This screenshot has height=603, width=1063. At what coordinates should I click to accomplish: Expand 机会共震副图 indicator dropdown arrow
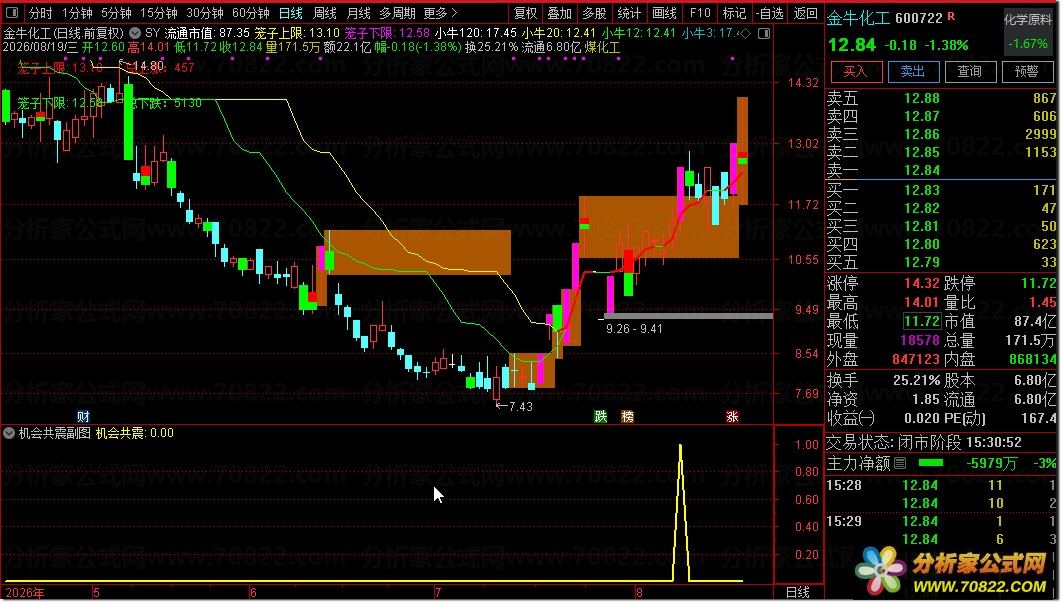(x=9, y=433)
